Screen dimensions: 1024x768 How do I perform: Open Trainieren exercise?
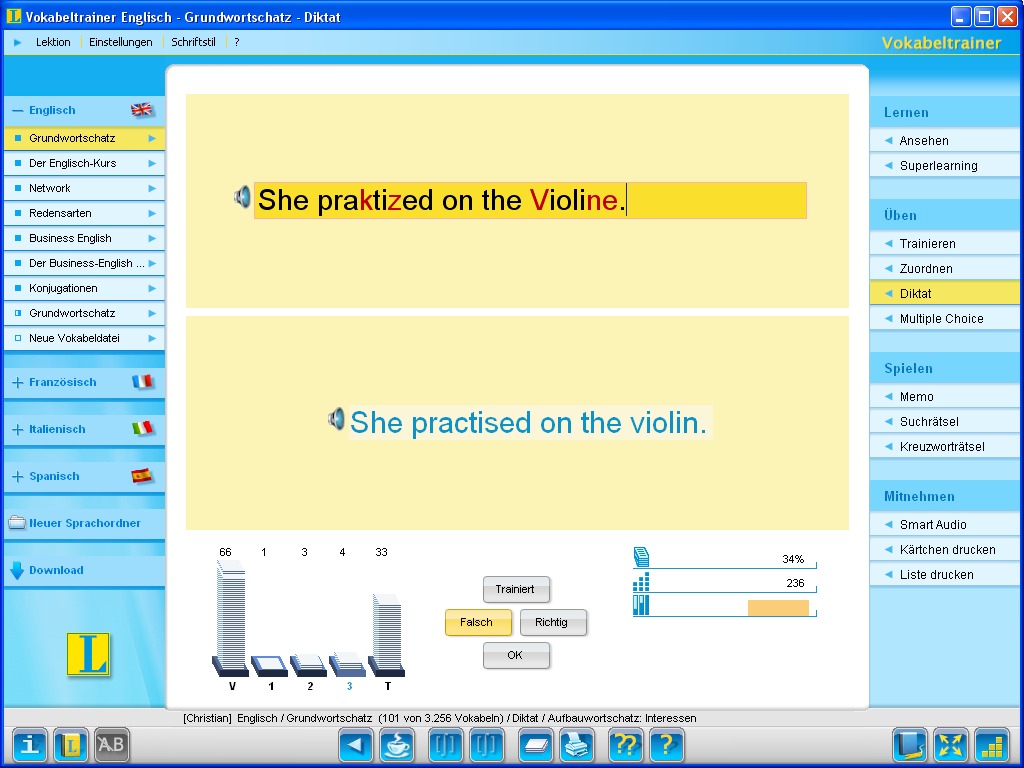[944, 244]
